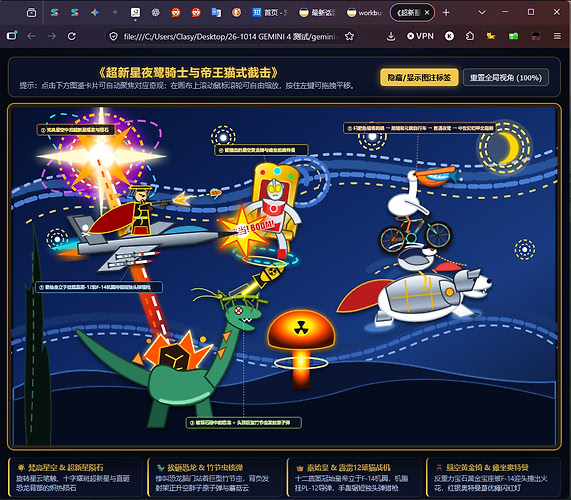Click the sun icon on the 梵高星空 card
This screenshot has height=500, width=571.
point(21,468)
